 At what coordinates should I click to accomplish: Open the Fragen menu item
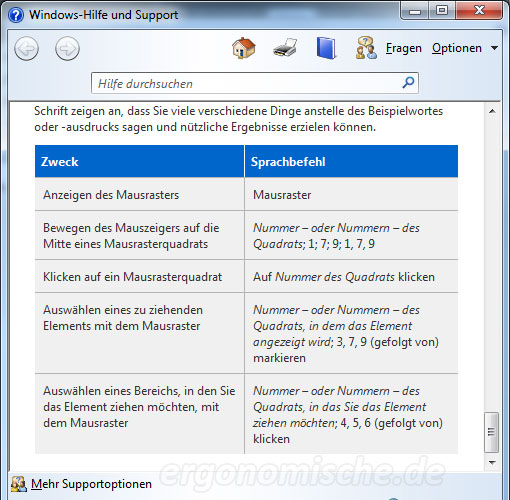(404, 48)
